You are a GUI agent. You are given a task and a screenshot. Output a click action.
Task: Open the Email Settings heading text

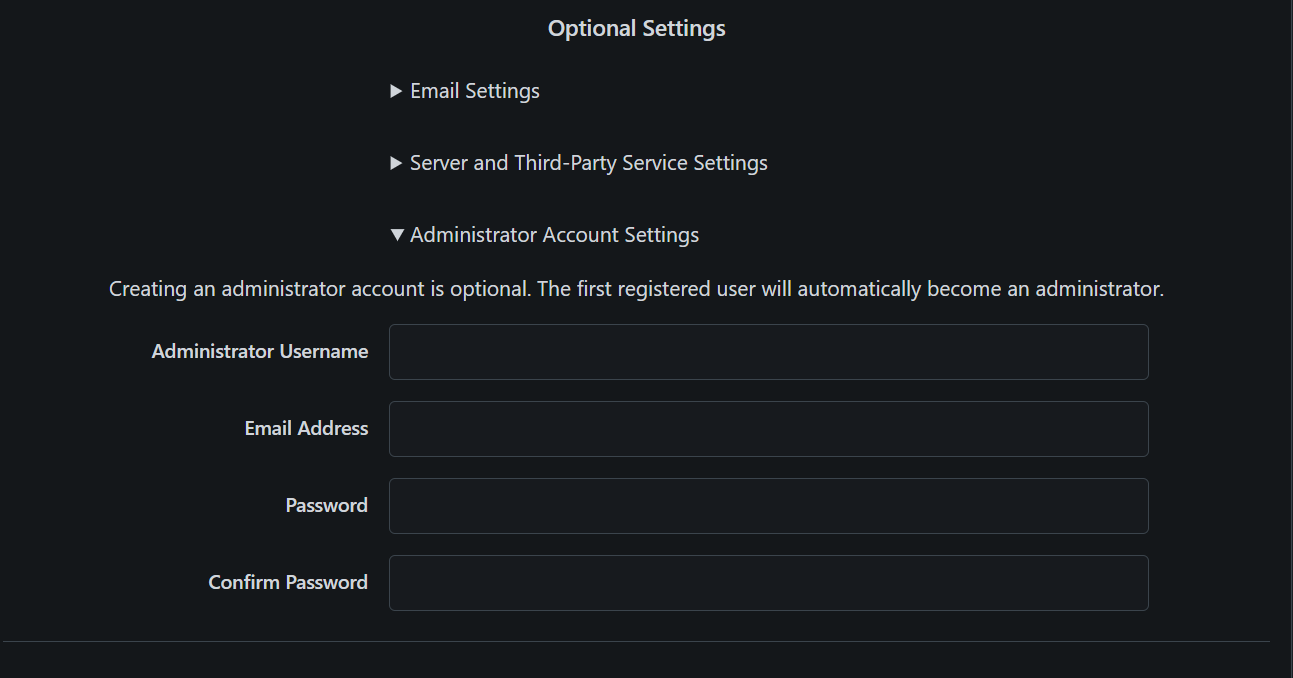click(x=475, y=90)
